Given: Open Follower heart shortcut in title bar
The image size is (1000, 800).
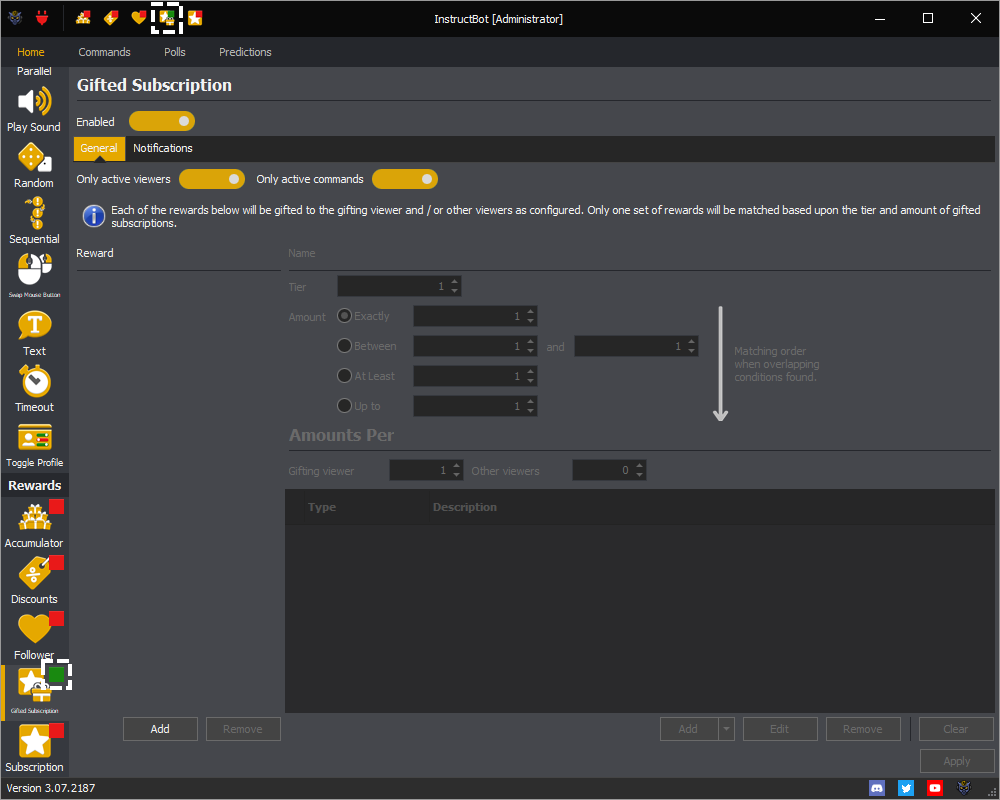Looking at the screenshot, I should [x=138, y=18].
